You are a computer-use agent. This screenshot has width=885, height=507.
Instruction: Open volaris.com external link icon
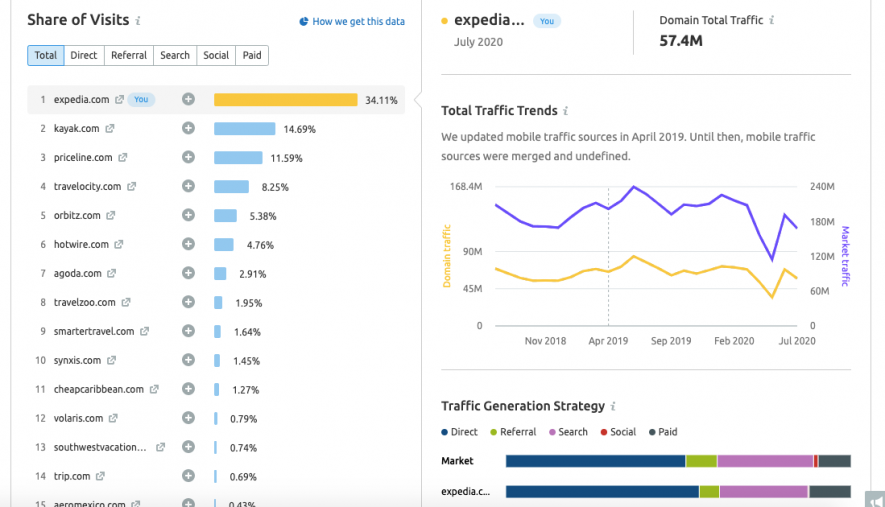point(113,418)
